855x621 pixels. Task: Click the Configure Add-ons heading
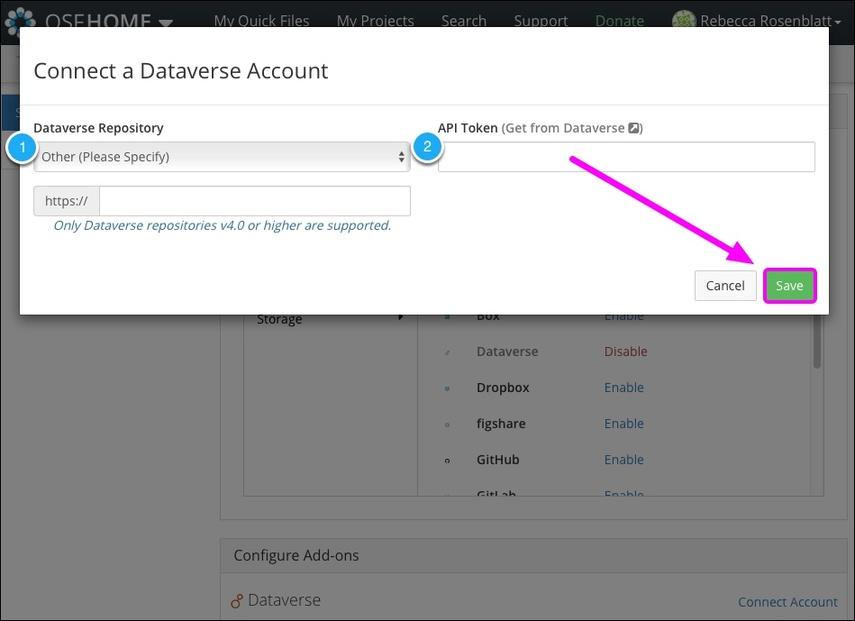coord(296,556)
